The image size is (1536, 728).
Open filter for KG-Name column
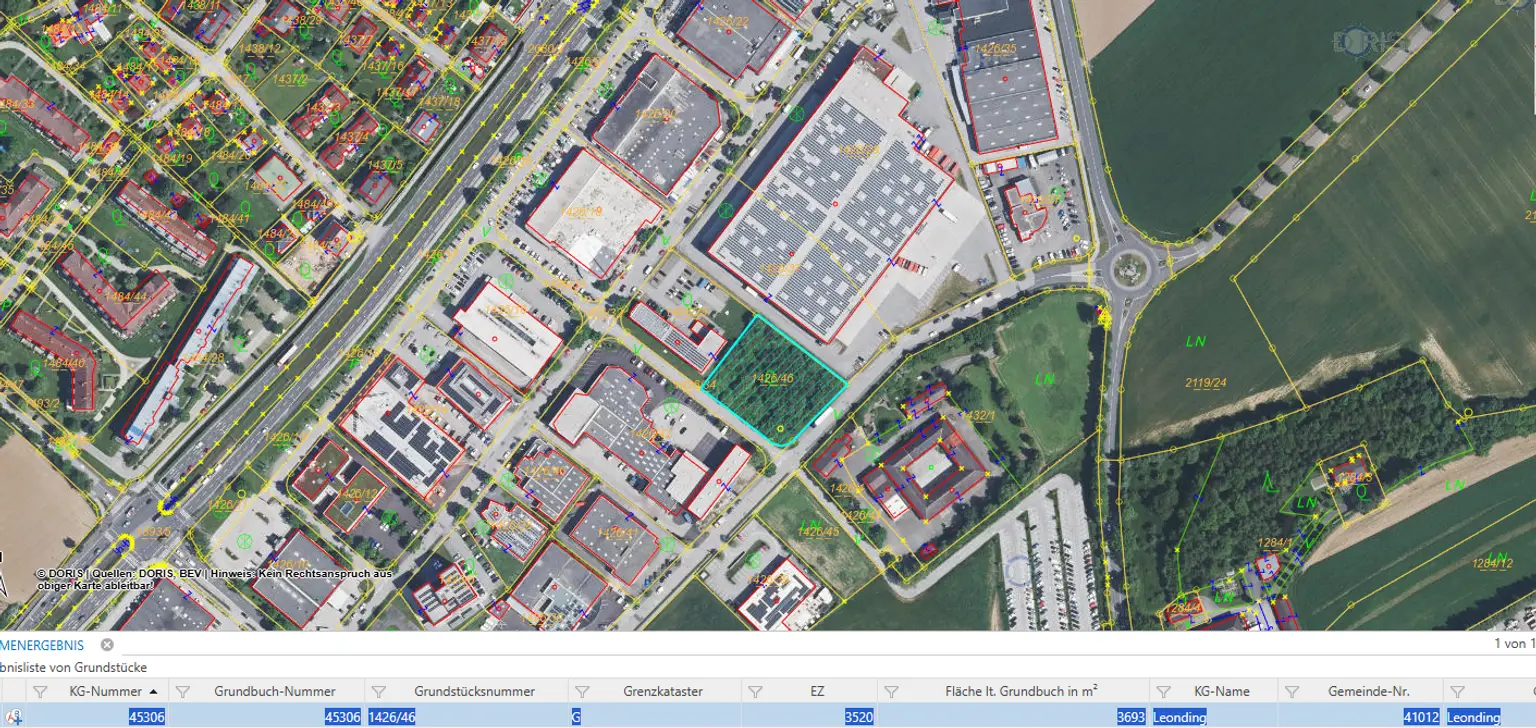coord(1164,691)
